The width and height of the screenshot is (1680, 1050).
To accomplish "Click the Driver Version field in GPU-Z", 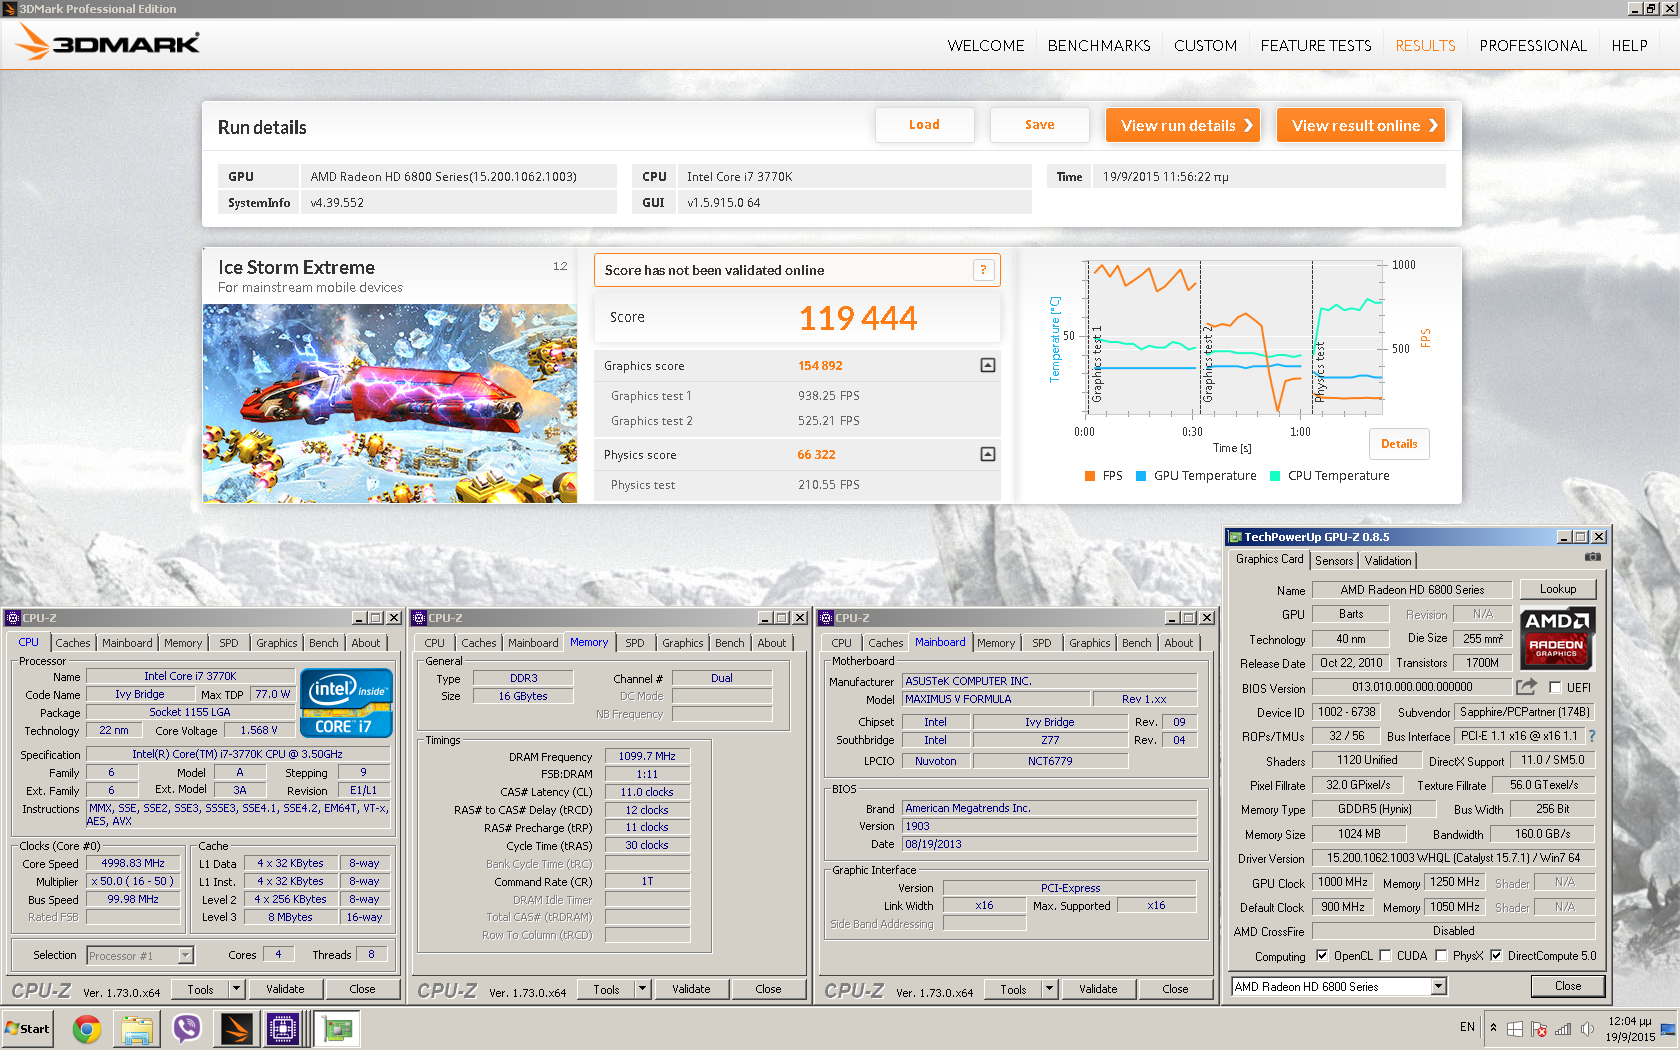I will click(x=1454, y=858).
